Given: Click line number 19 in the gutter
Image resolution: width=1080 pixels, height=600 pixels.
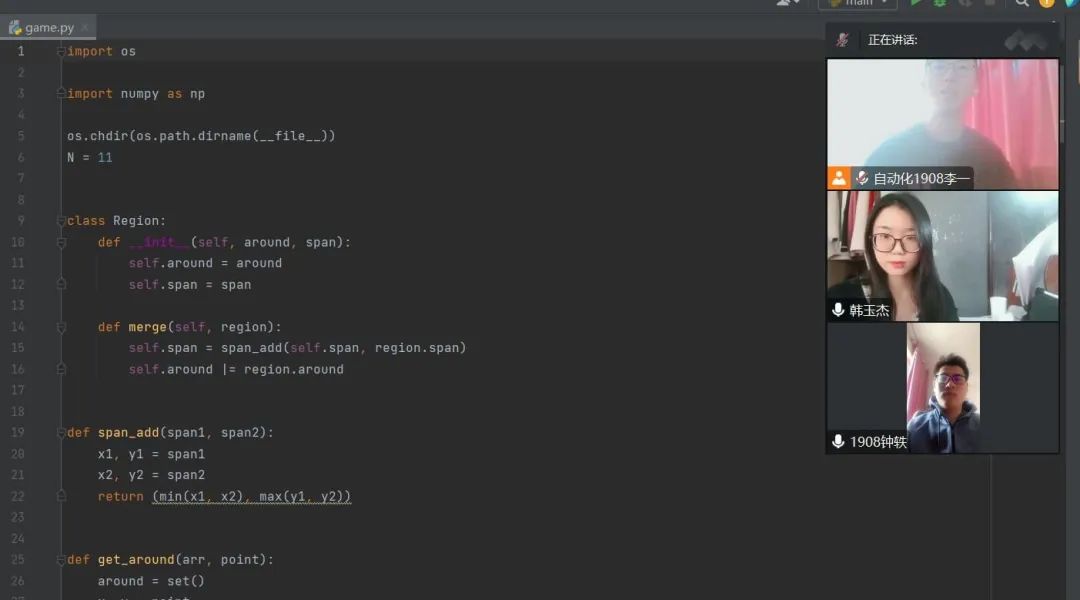Looking at the screenshot, I should point(18,433).
